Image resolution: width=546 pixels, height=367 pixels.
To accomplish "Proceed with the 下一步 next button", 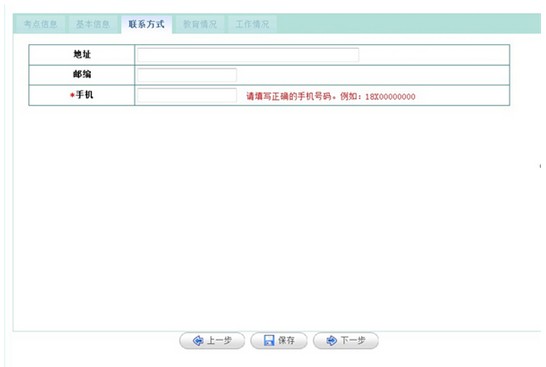I will [346, 341].
